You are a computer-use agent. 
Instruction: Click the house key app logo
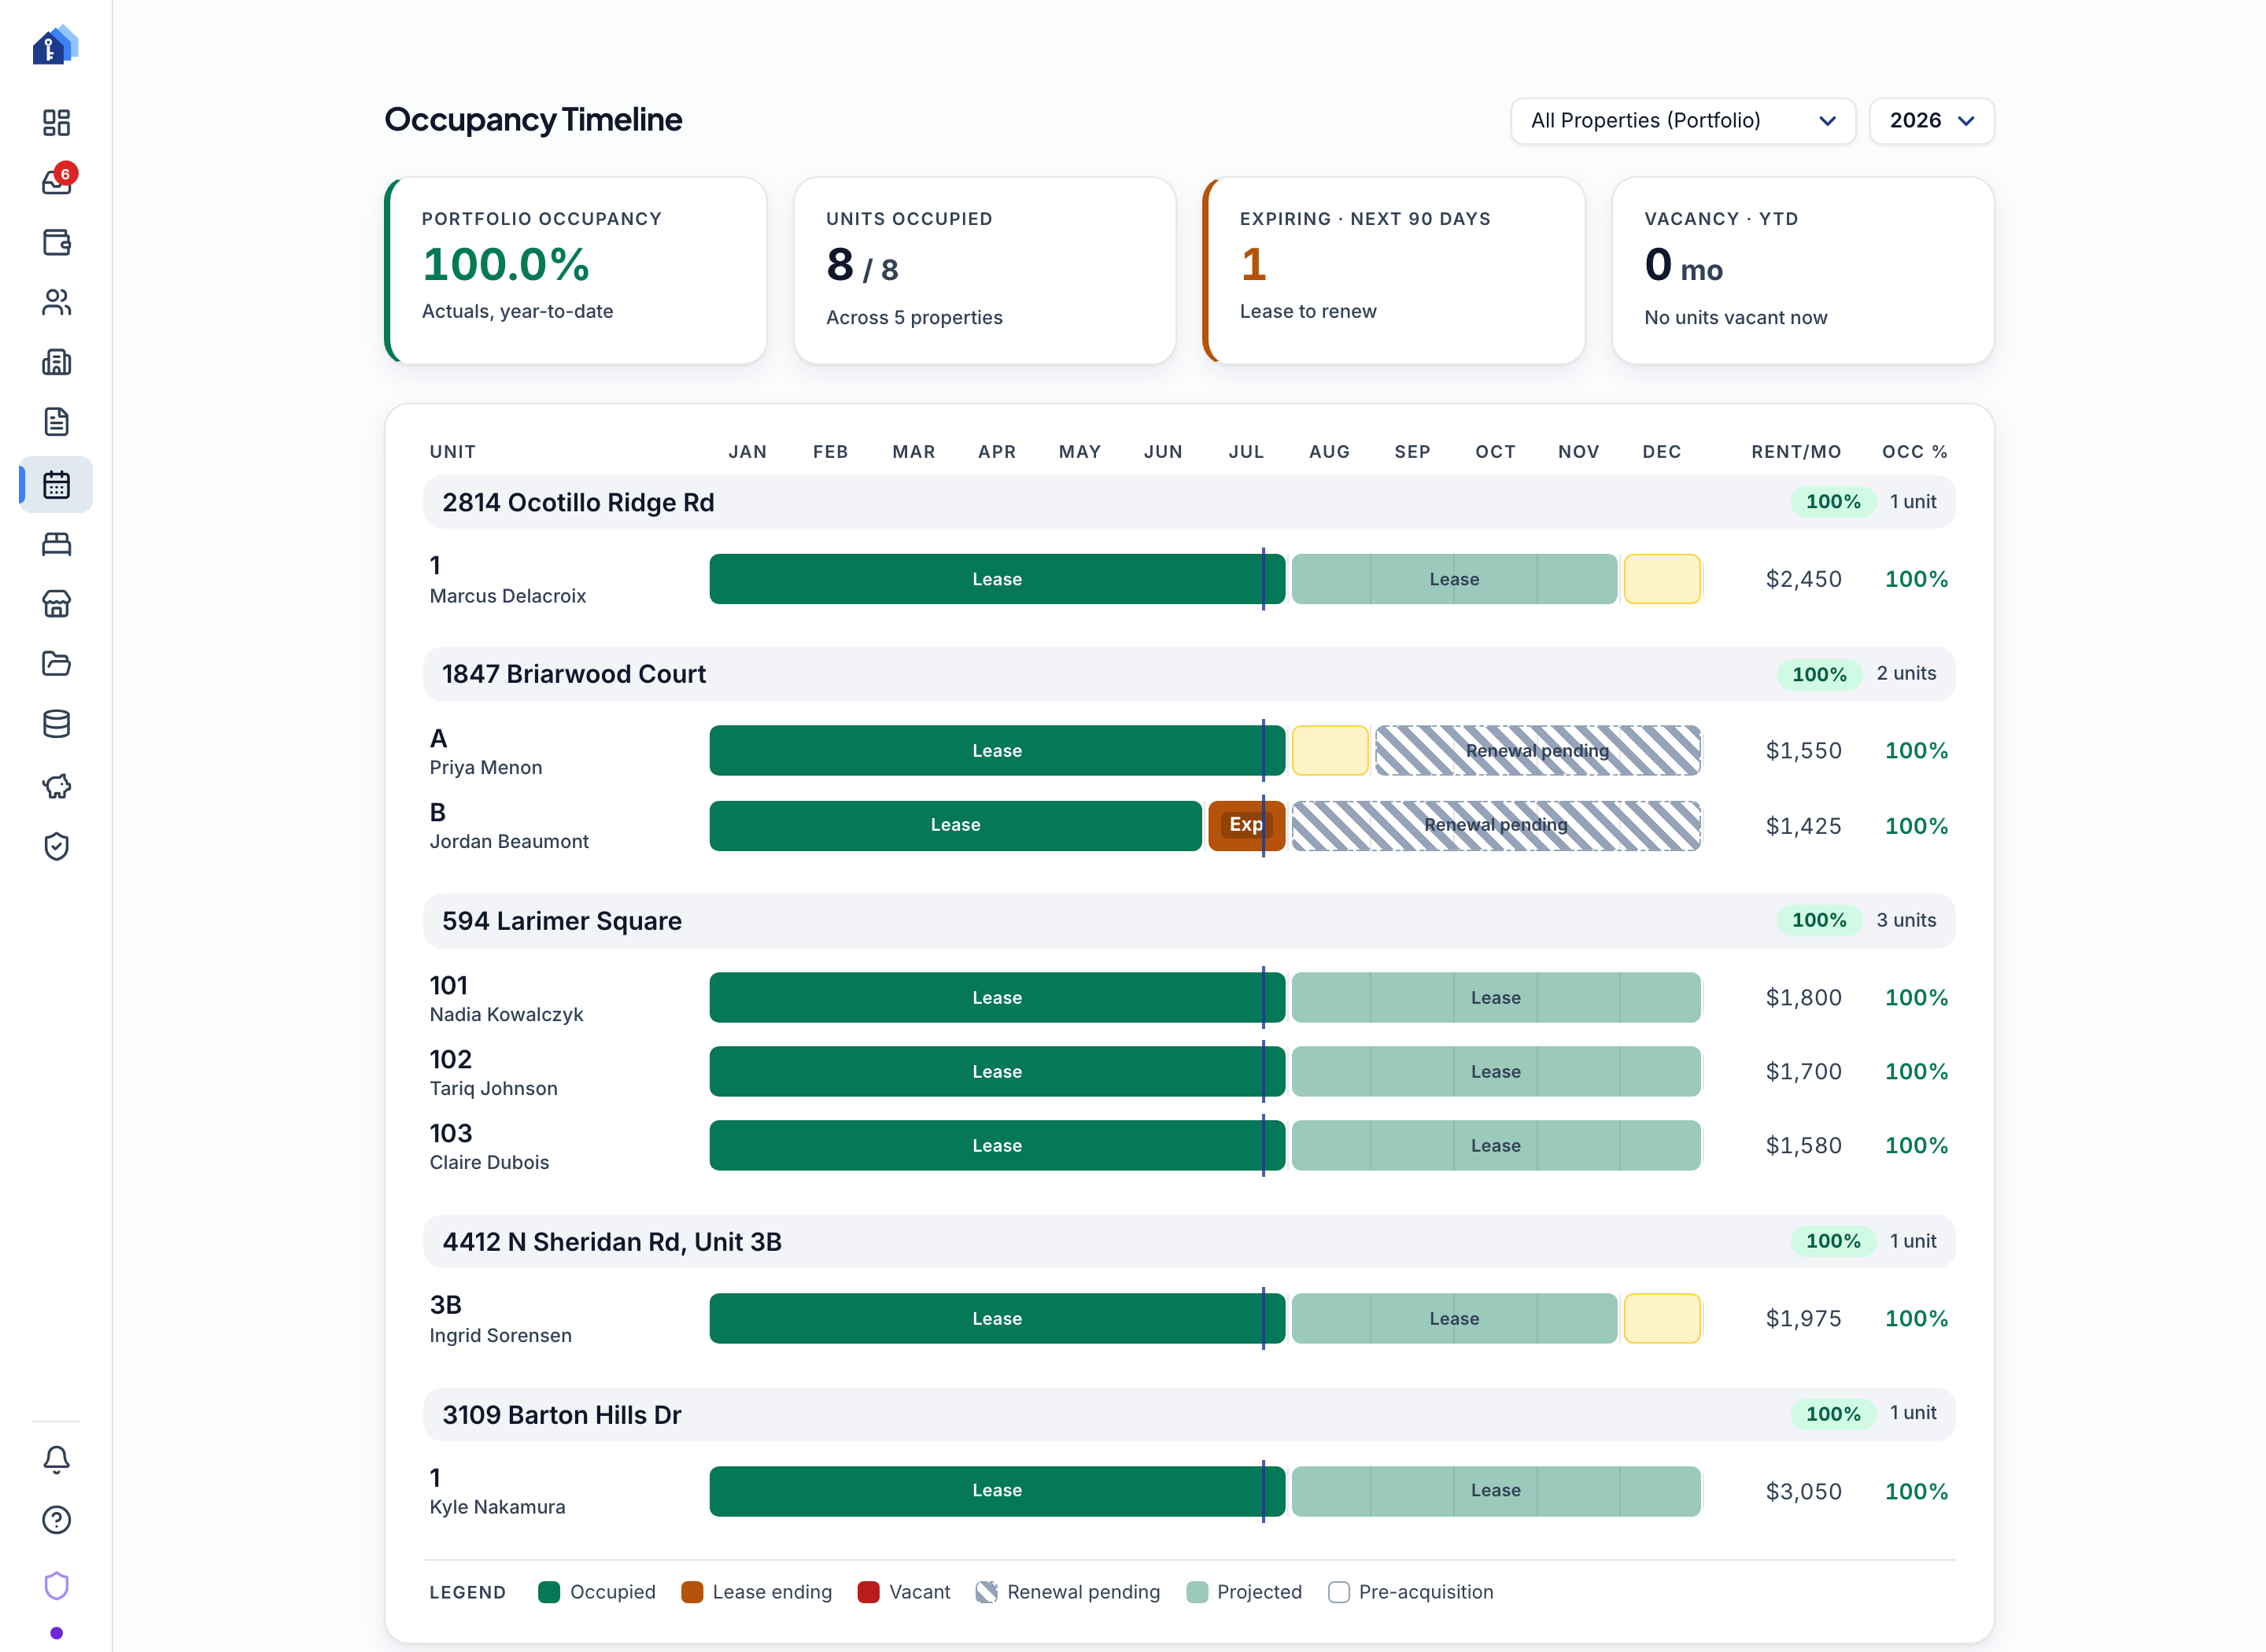coord(55,45)
